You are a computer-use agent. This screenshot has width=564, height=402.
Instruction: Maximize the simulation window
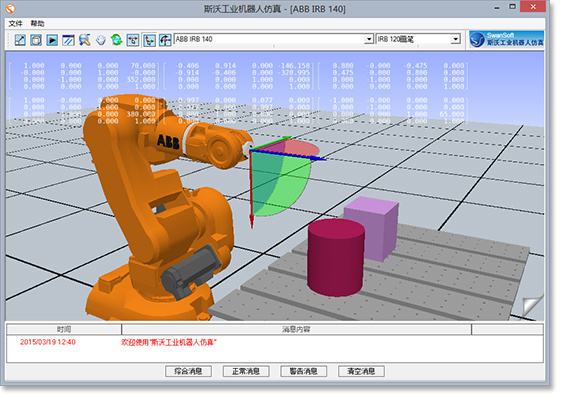[x=513, y=7]
